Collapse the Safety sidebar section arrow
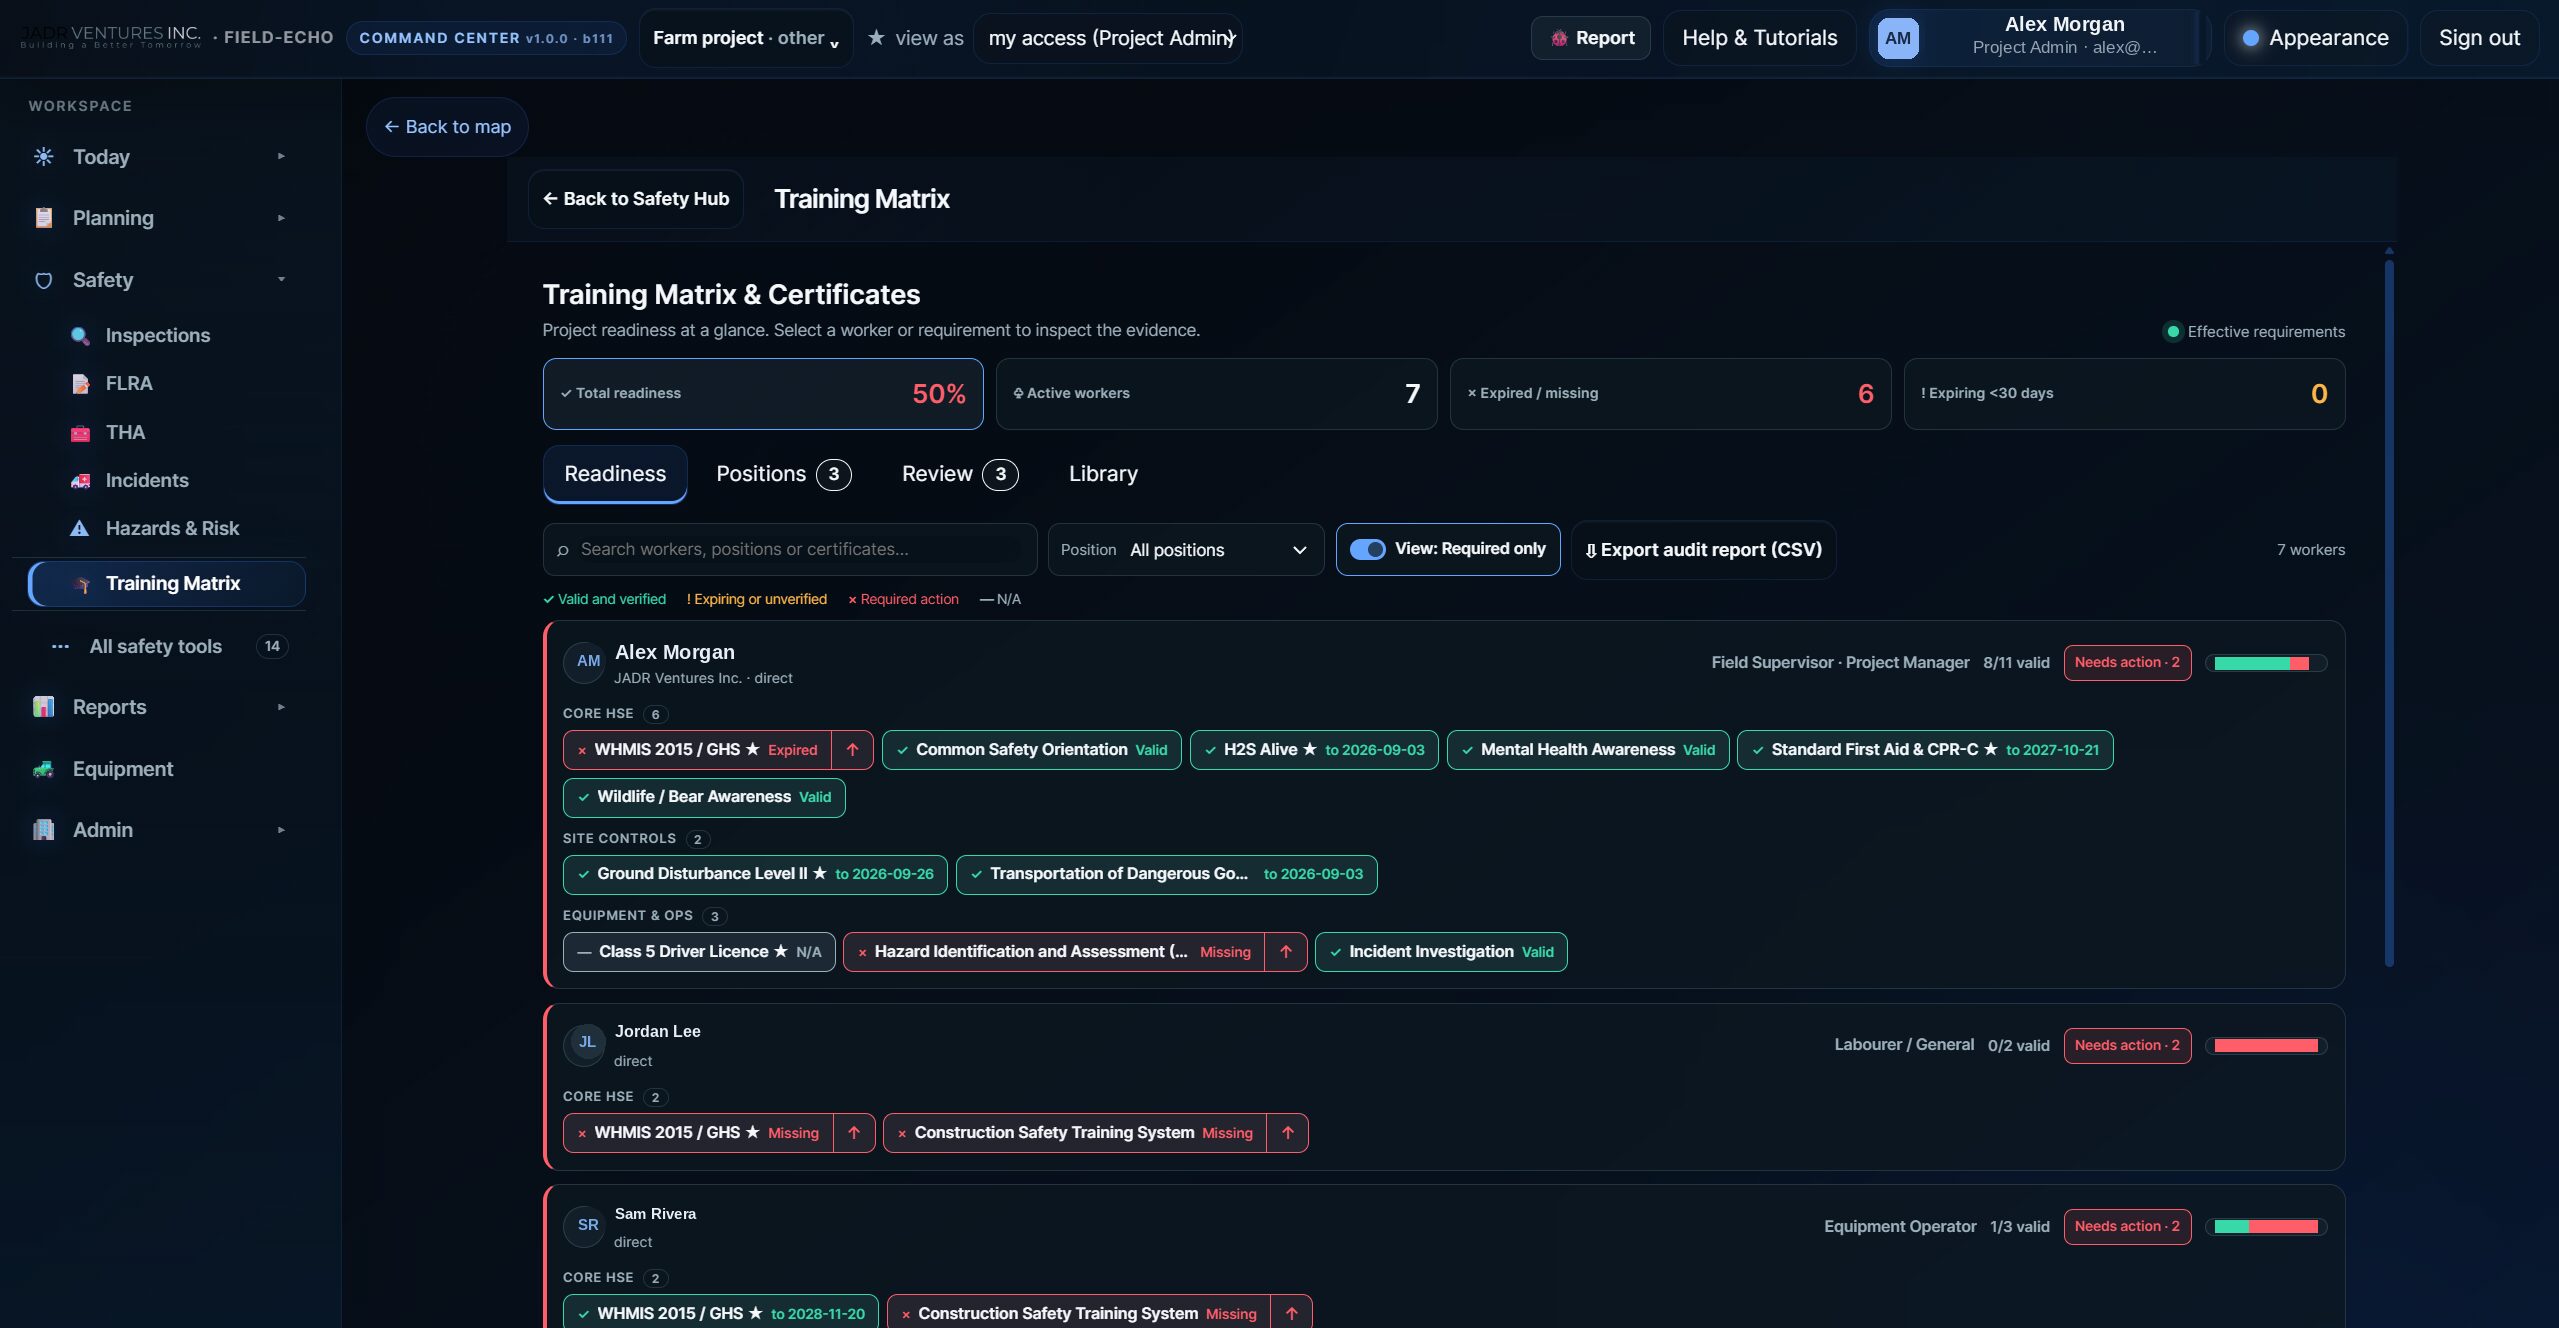2559x1328 pixels. pos(281,280)
